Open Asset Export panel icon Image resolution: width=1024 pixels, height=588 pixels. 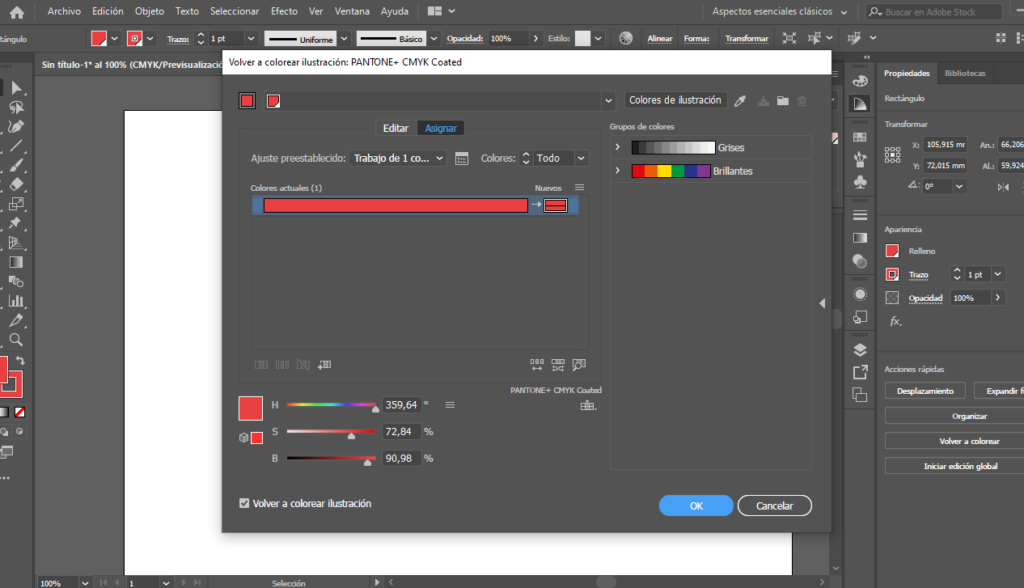(860, 372)
